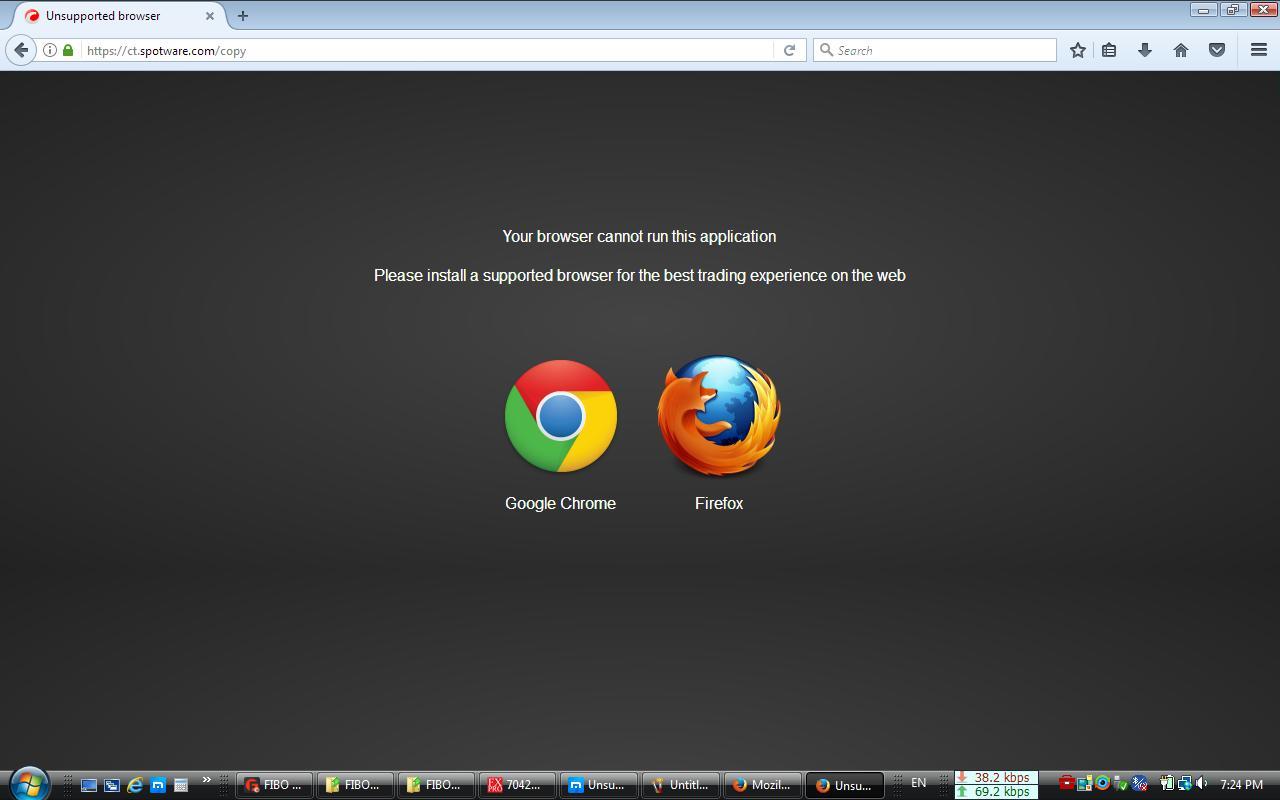The width and height of the screenshot is (1280, 800).
Task: Click the Google Chrome logo icon
Action: tap(560, 416)
